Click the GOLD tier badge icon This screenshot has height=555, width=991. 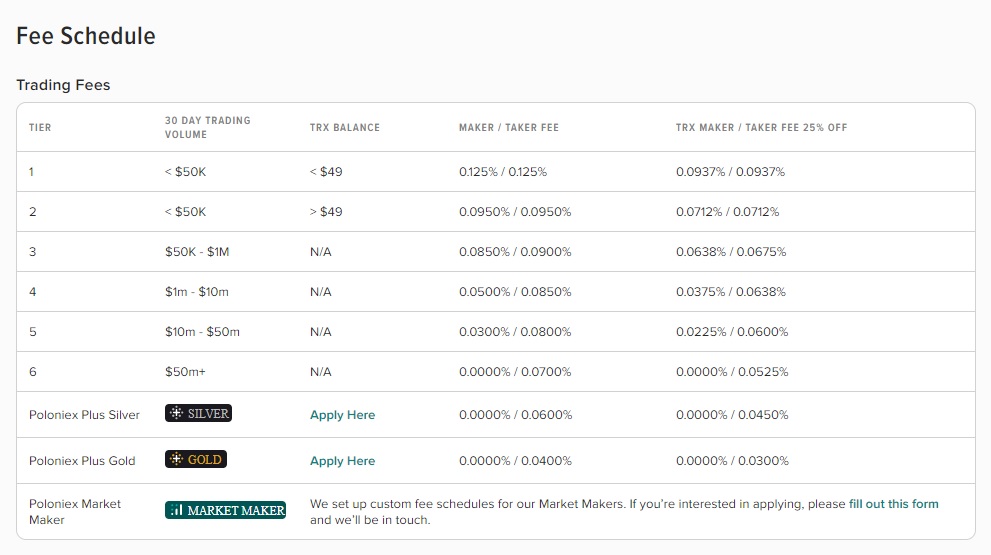[x=196, y=460]
